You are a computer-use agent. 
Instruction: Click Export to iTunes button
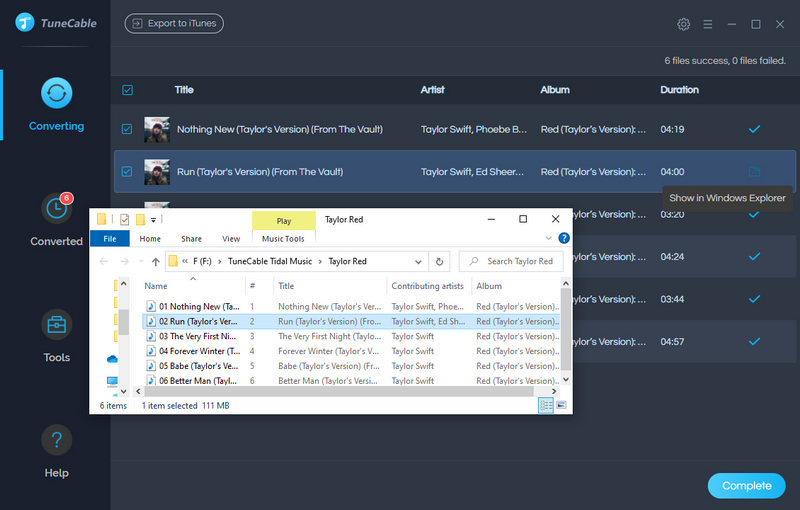(x=174, y=23)
